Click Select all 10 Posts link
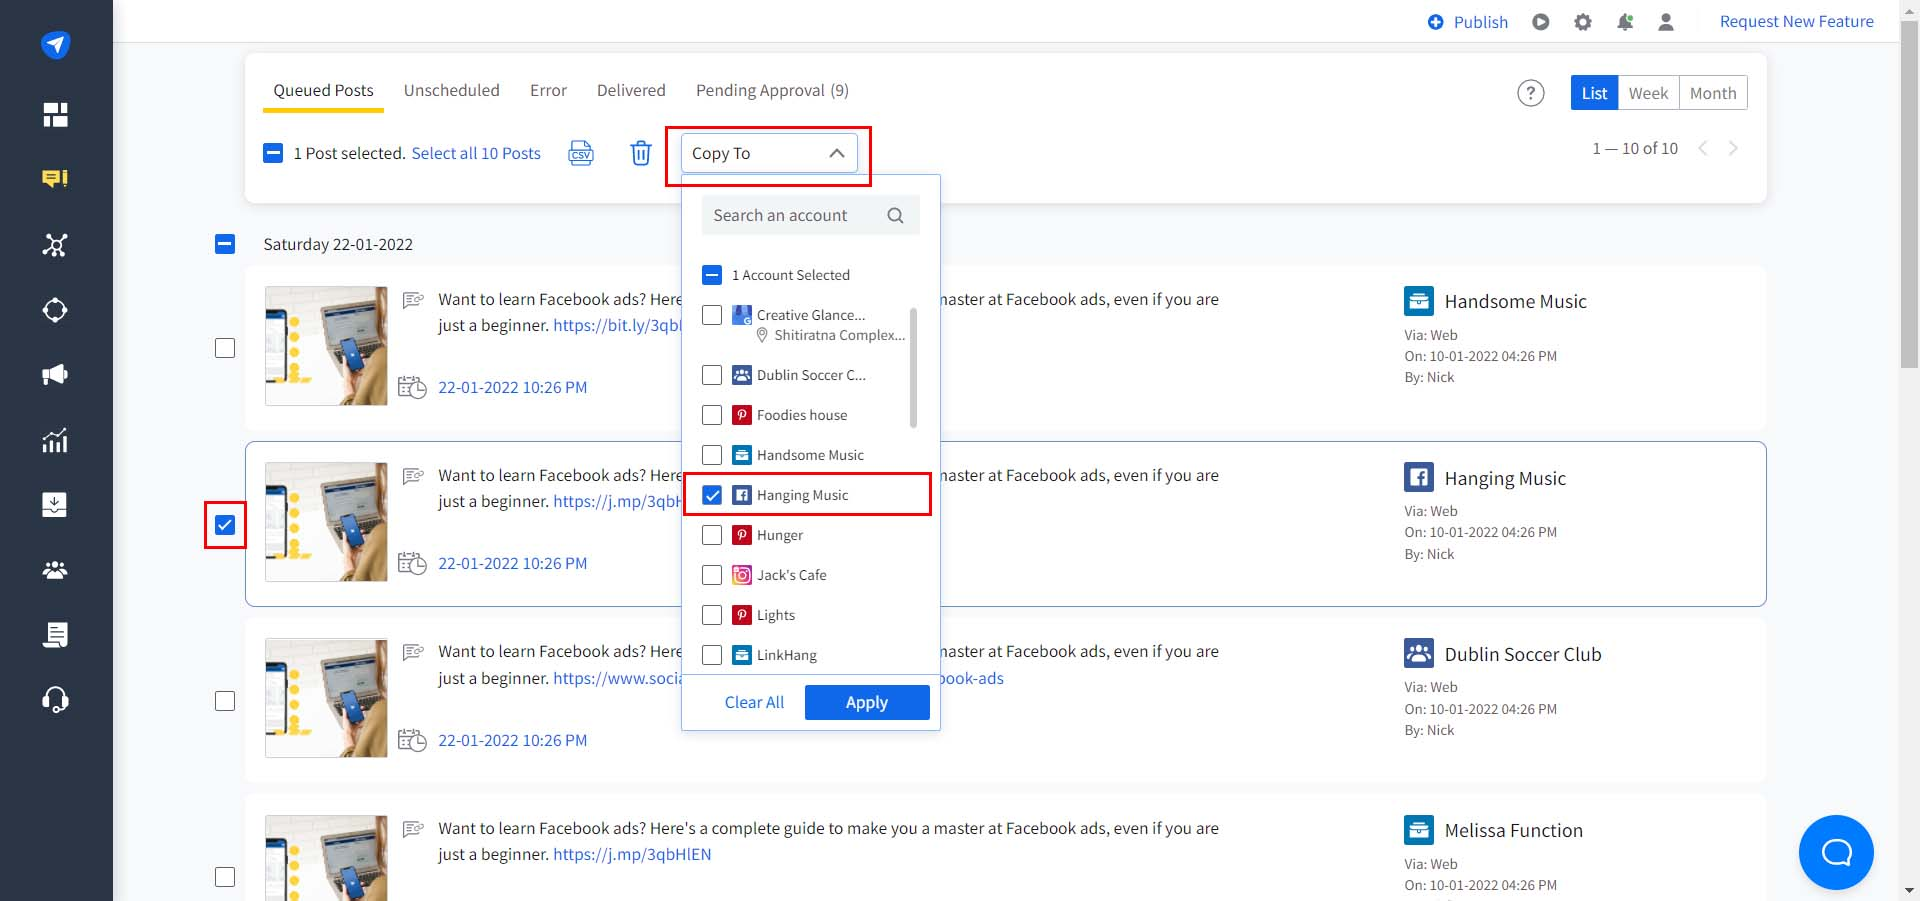 pos(476,153)
